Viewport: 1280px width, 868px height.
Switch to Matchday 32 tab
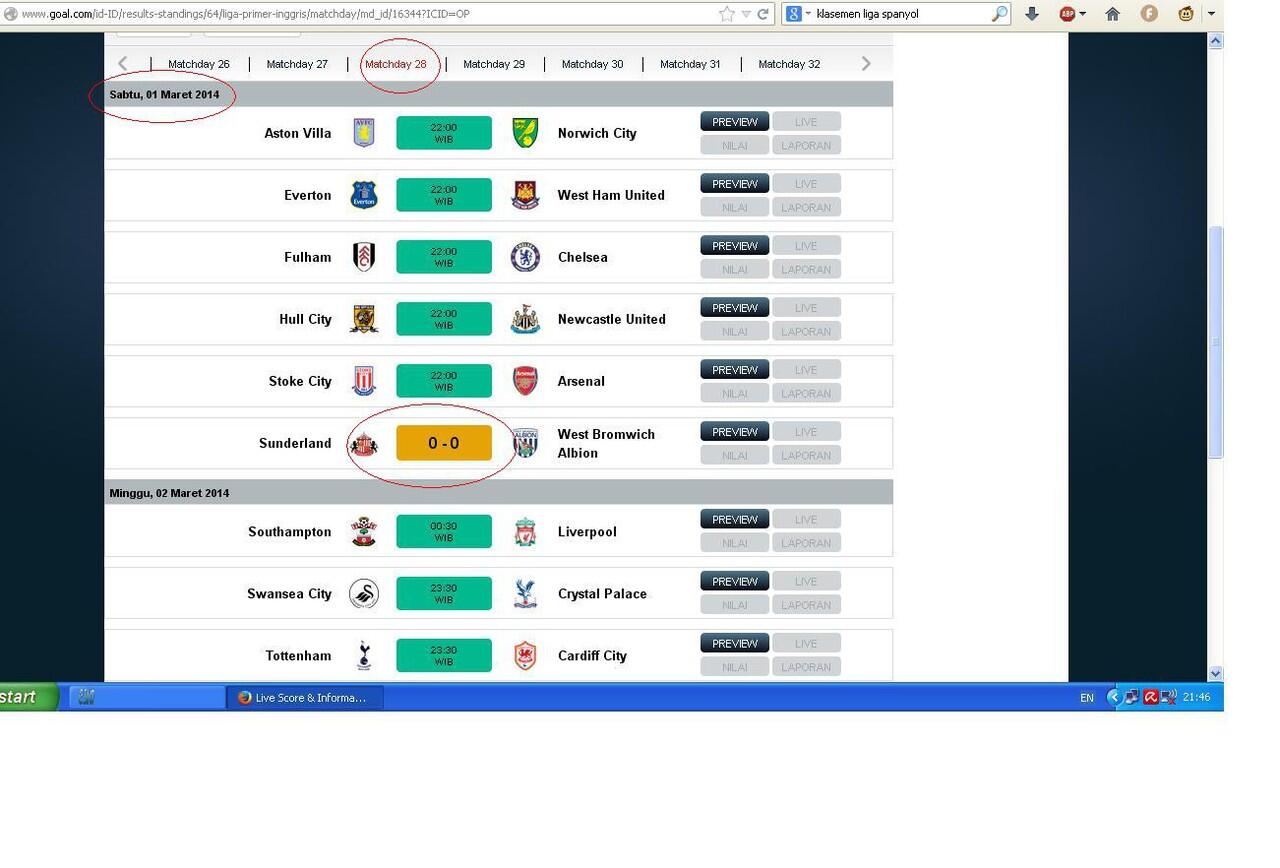tap(789, 64)
